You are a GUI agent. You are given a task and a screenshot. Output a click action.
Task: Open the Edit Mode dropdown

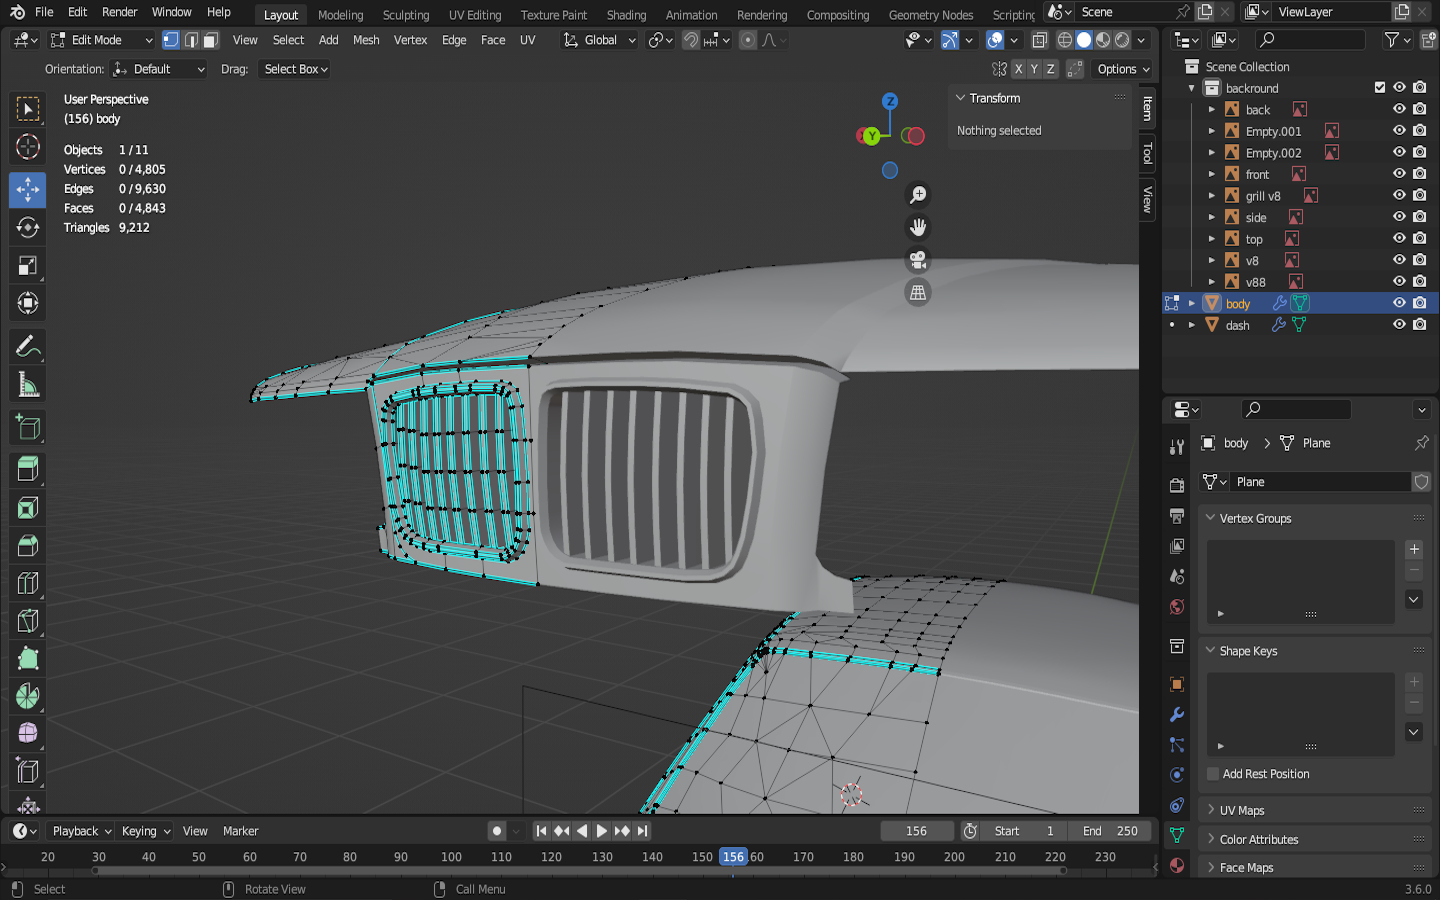(102, 40)
